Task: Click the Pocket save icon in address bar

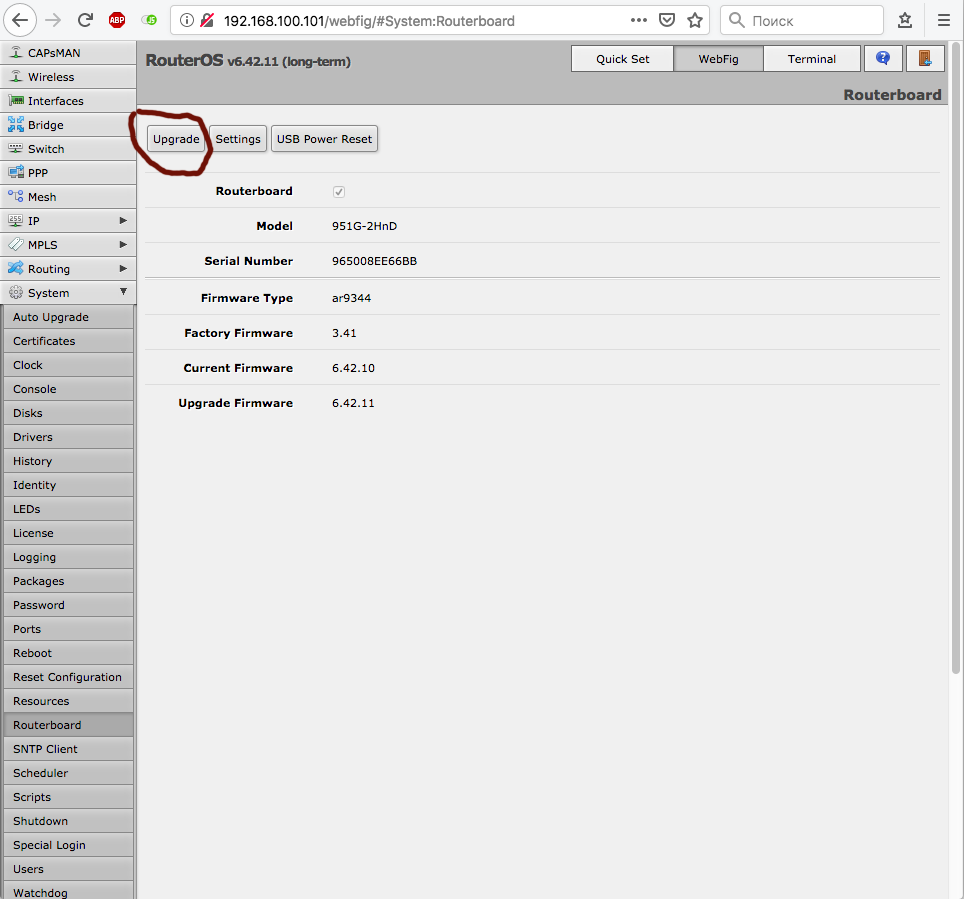Action: (667, 20)
